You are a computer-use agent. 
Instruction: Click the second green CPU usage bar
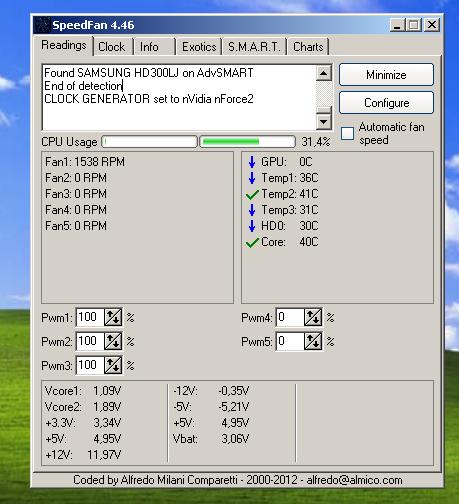tap(247, 141)
